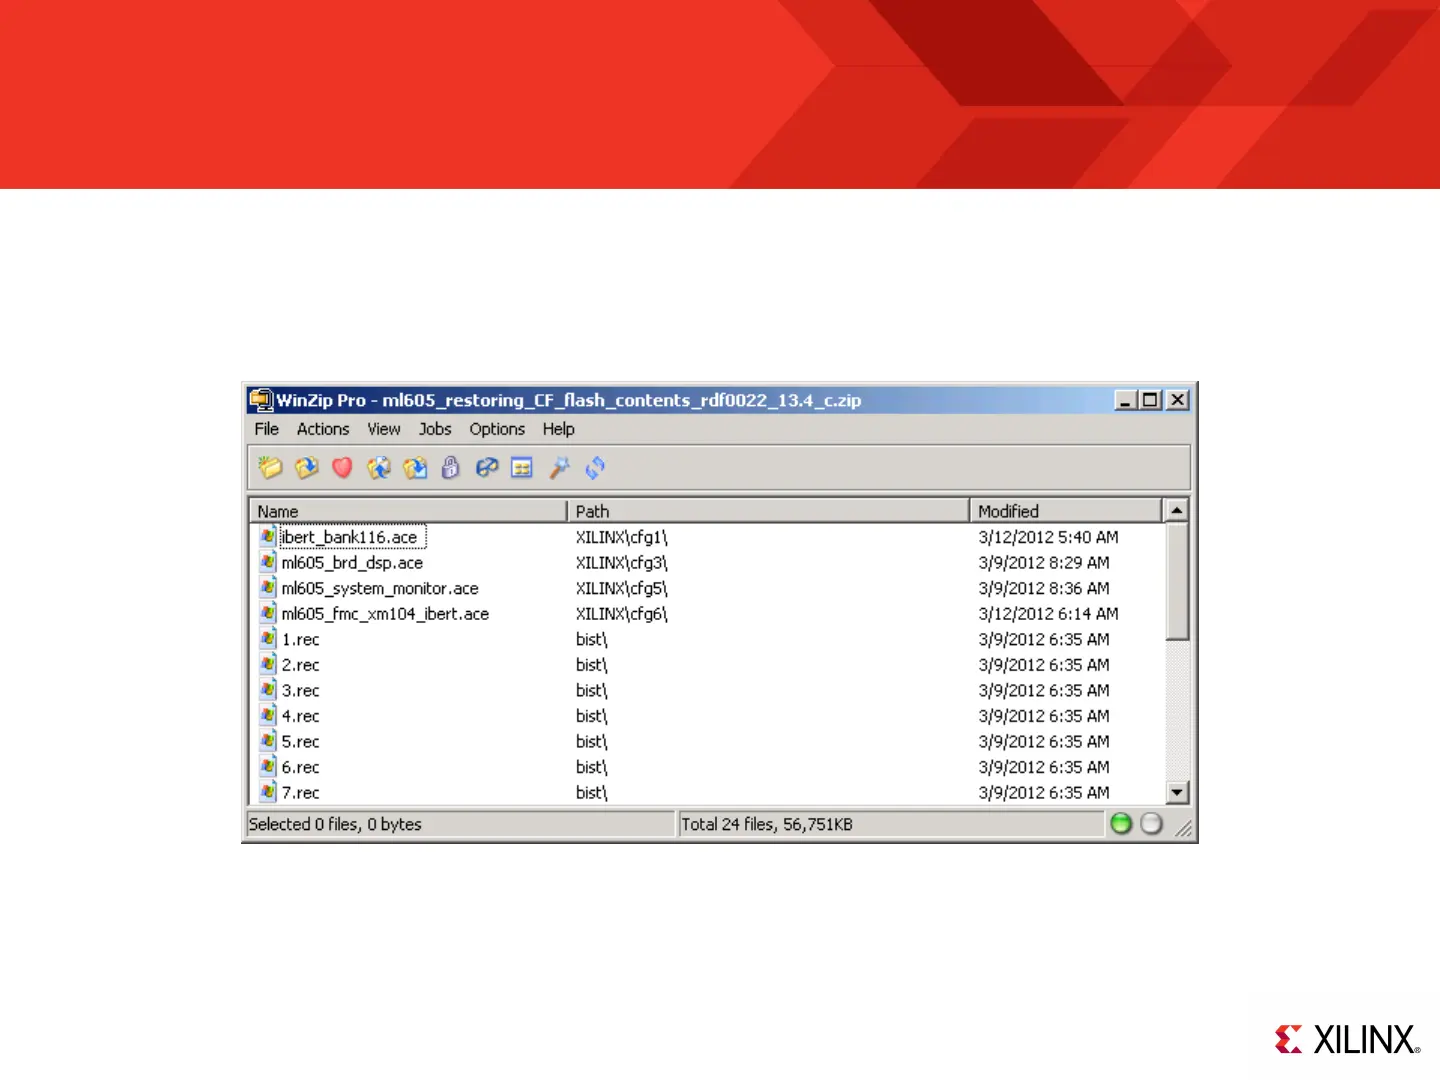Screen dimensions: 1440x1080
Task: Click the bist\ path of 1.rec
Action: 591,639
